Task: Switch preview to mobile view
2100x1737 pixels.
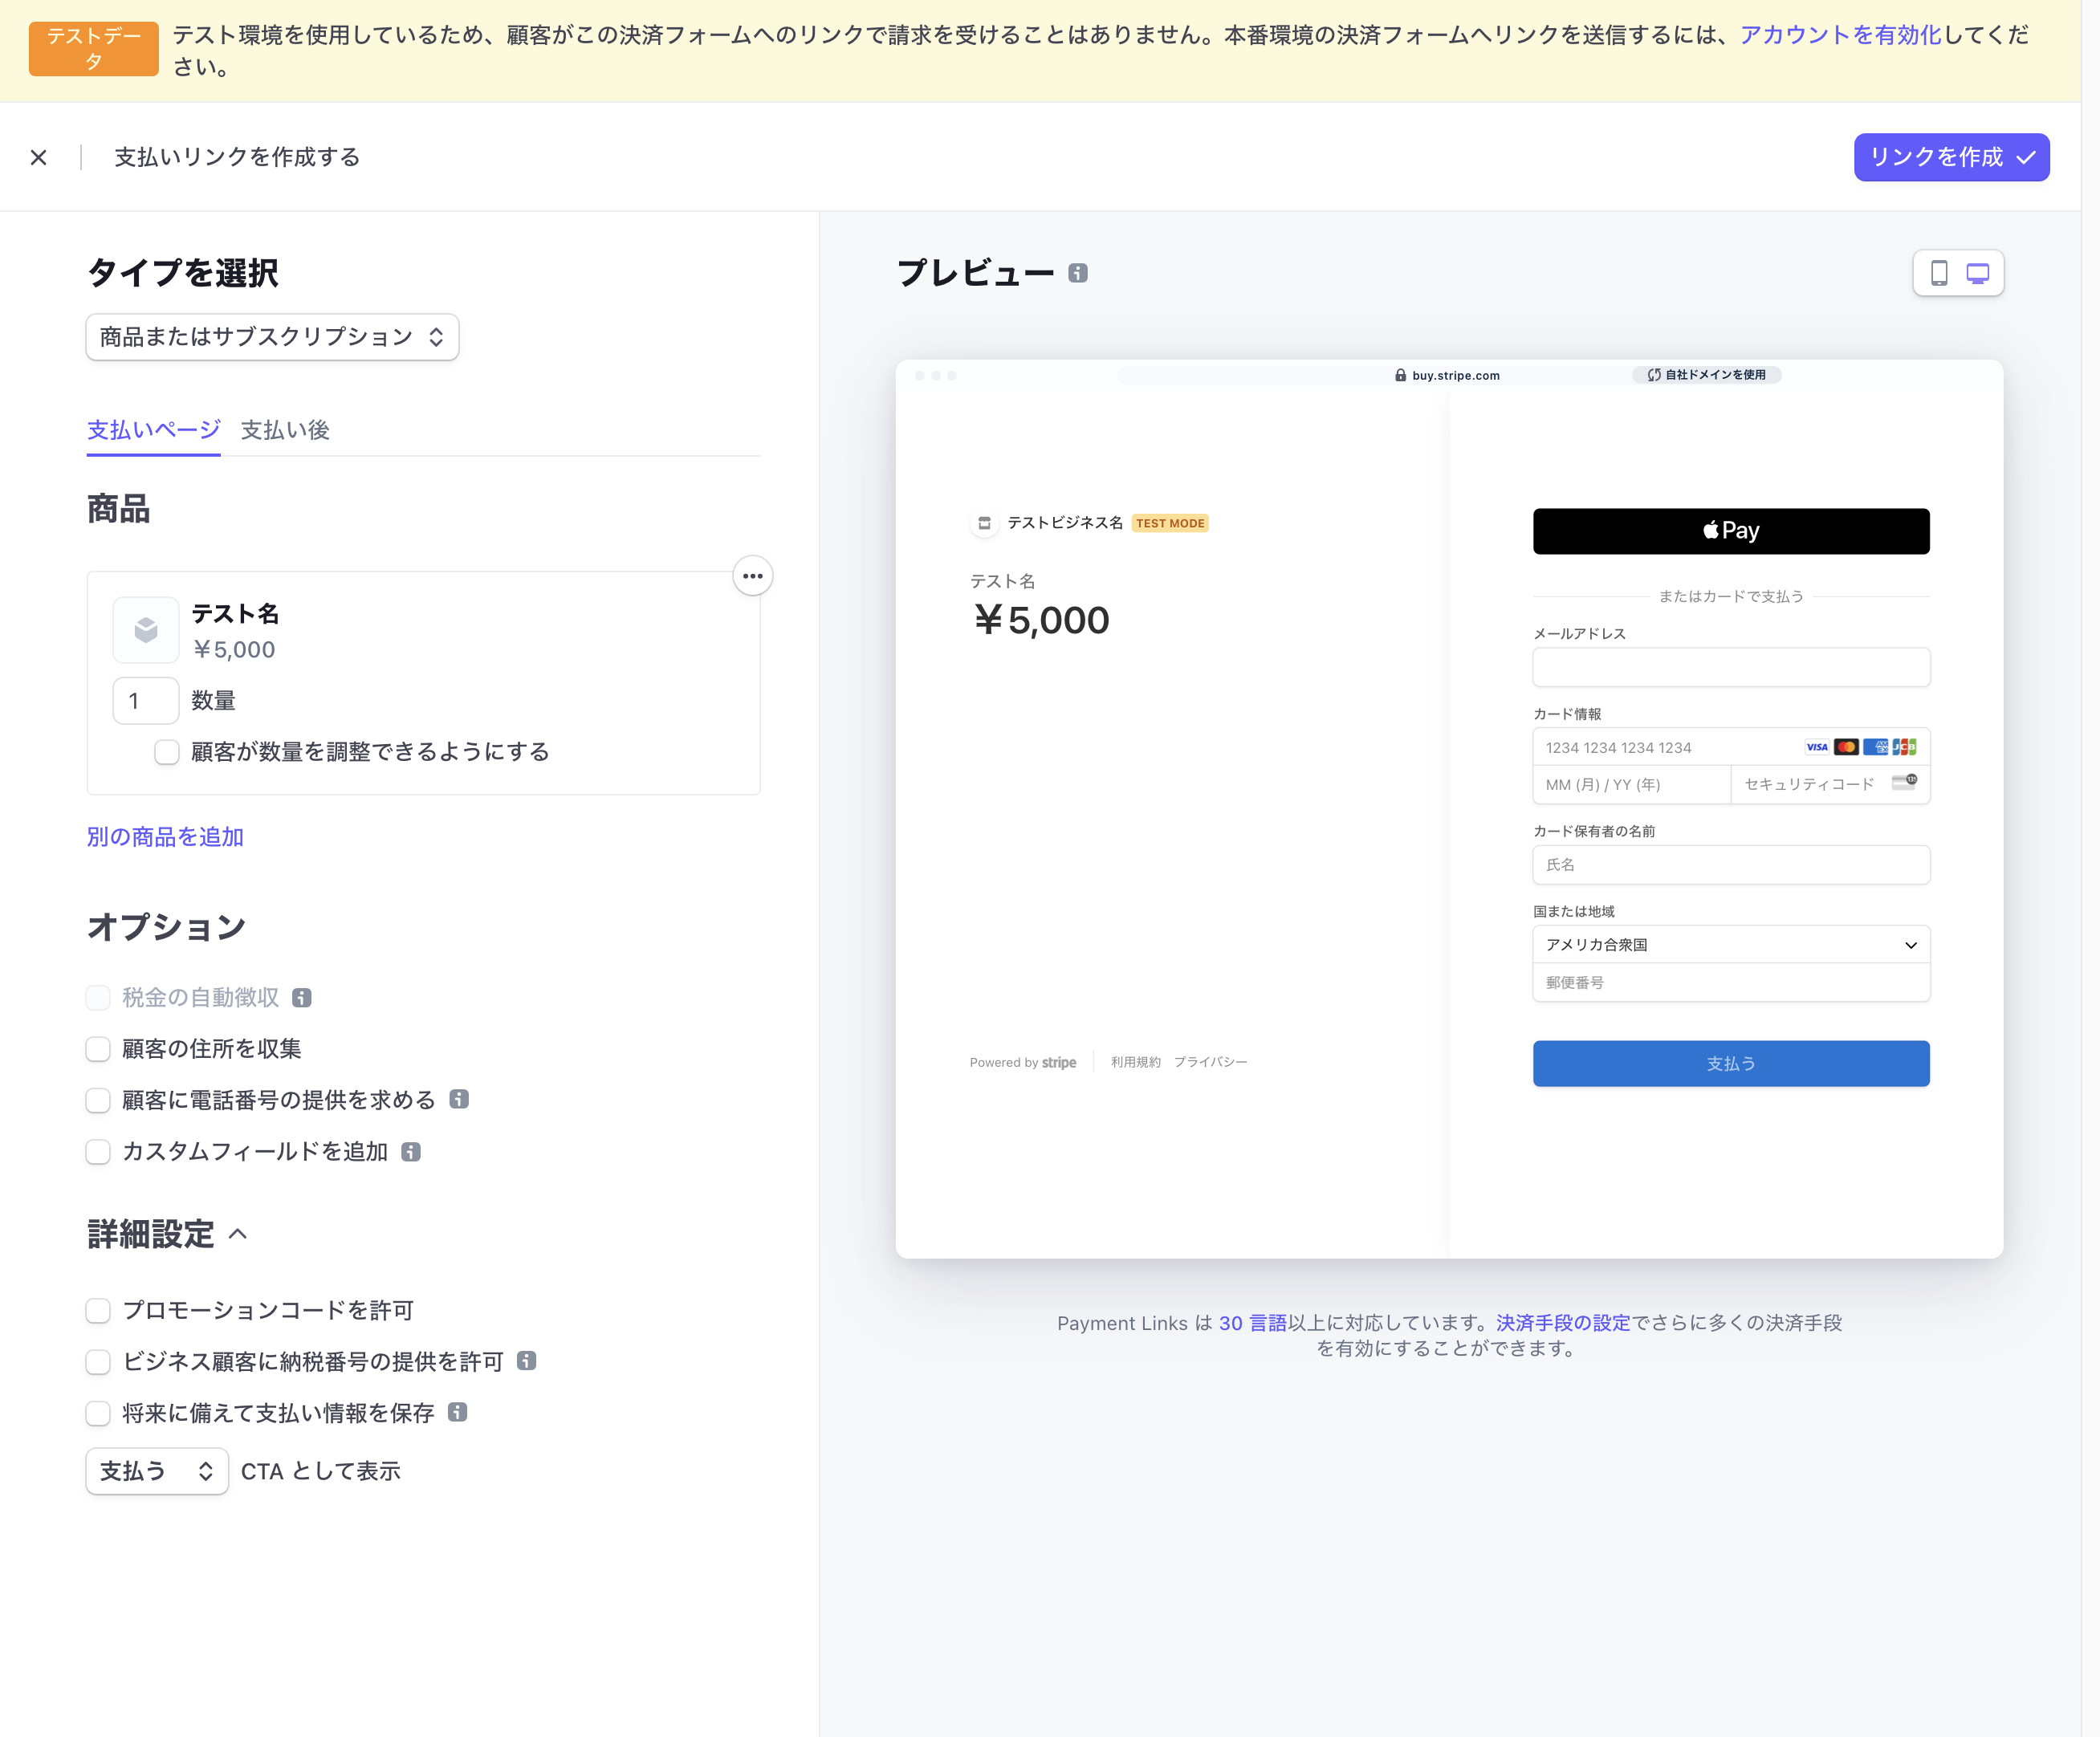Action: [x=1941, y=272]
